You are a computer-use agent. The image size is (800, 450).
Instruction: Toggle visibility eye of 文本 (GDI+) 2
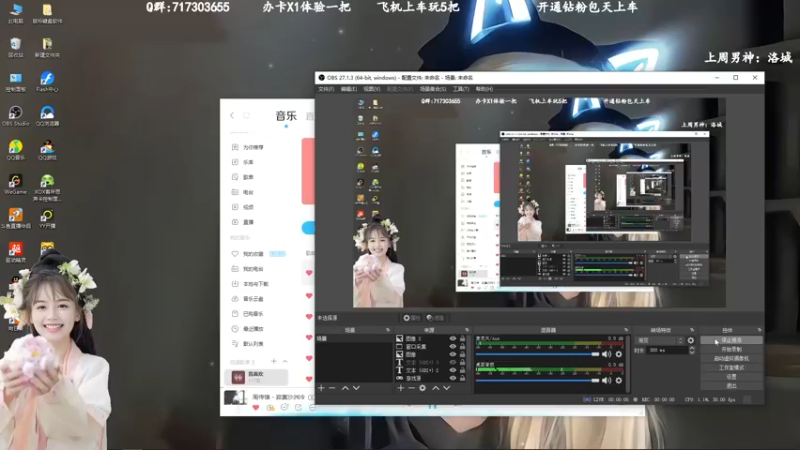453,370
